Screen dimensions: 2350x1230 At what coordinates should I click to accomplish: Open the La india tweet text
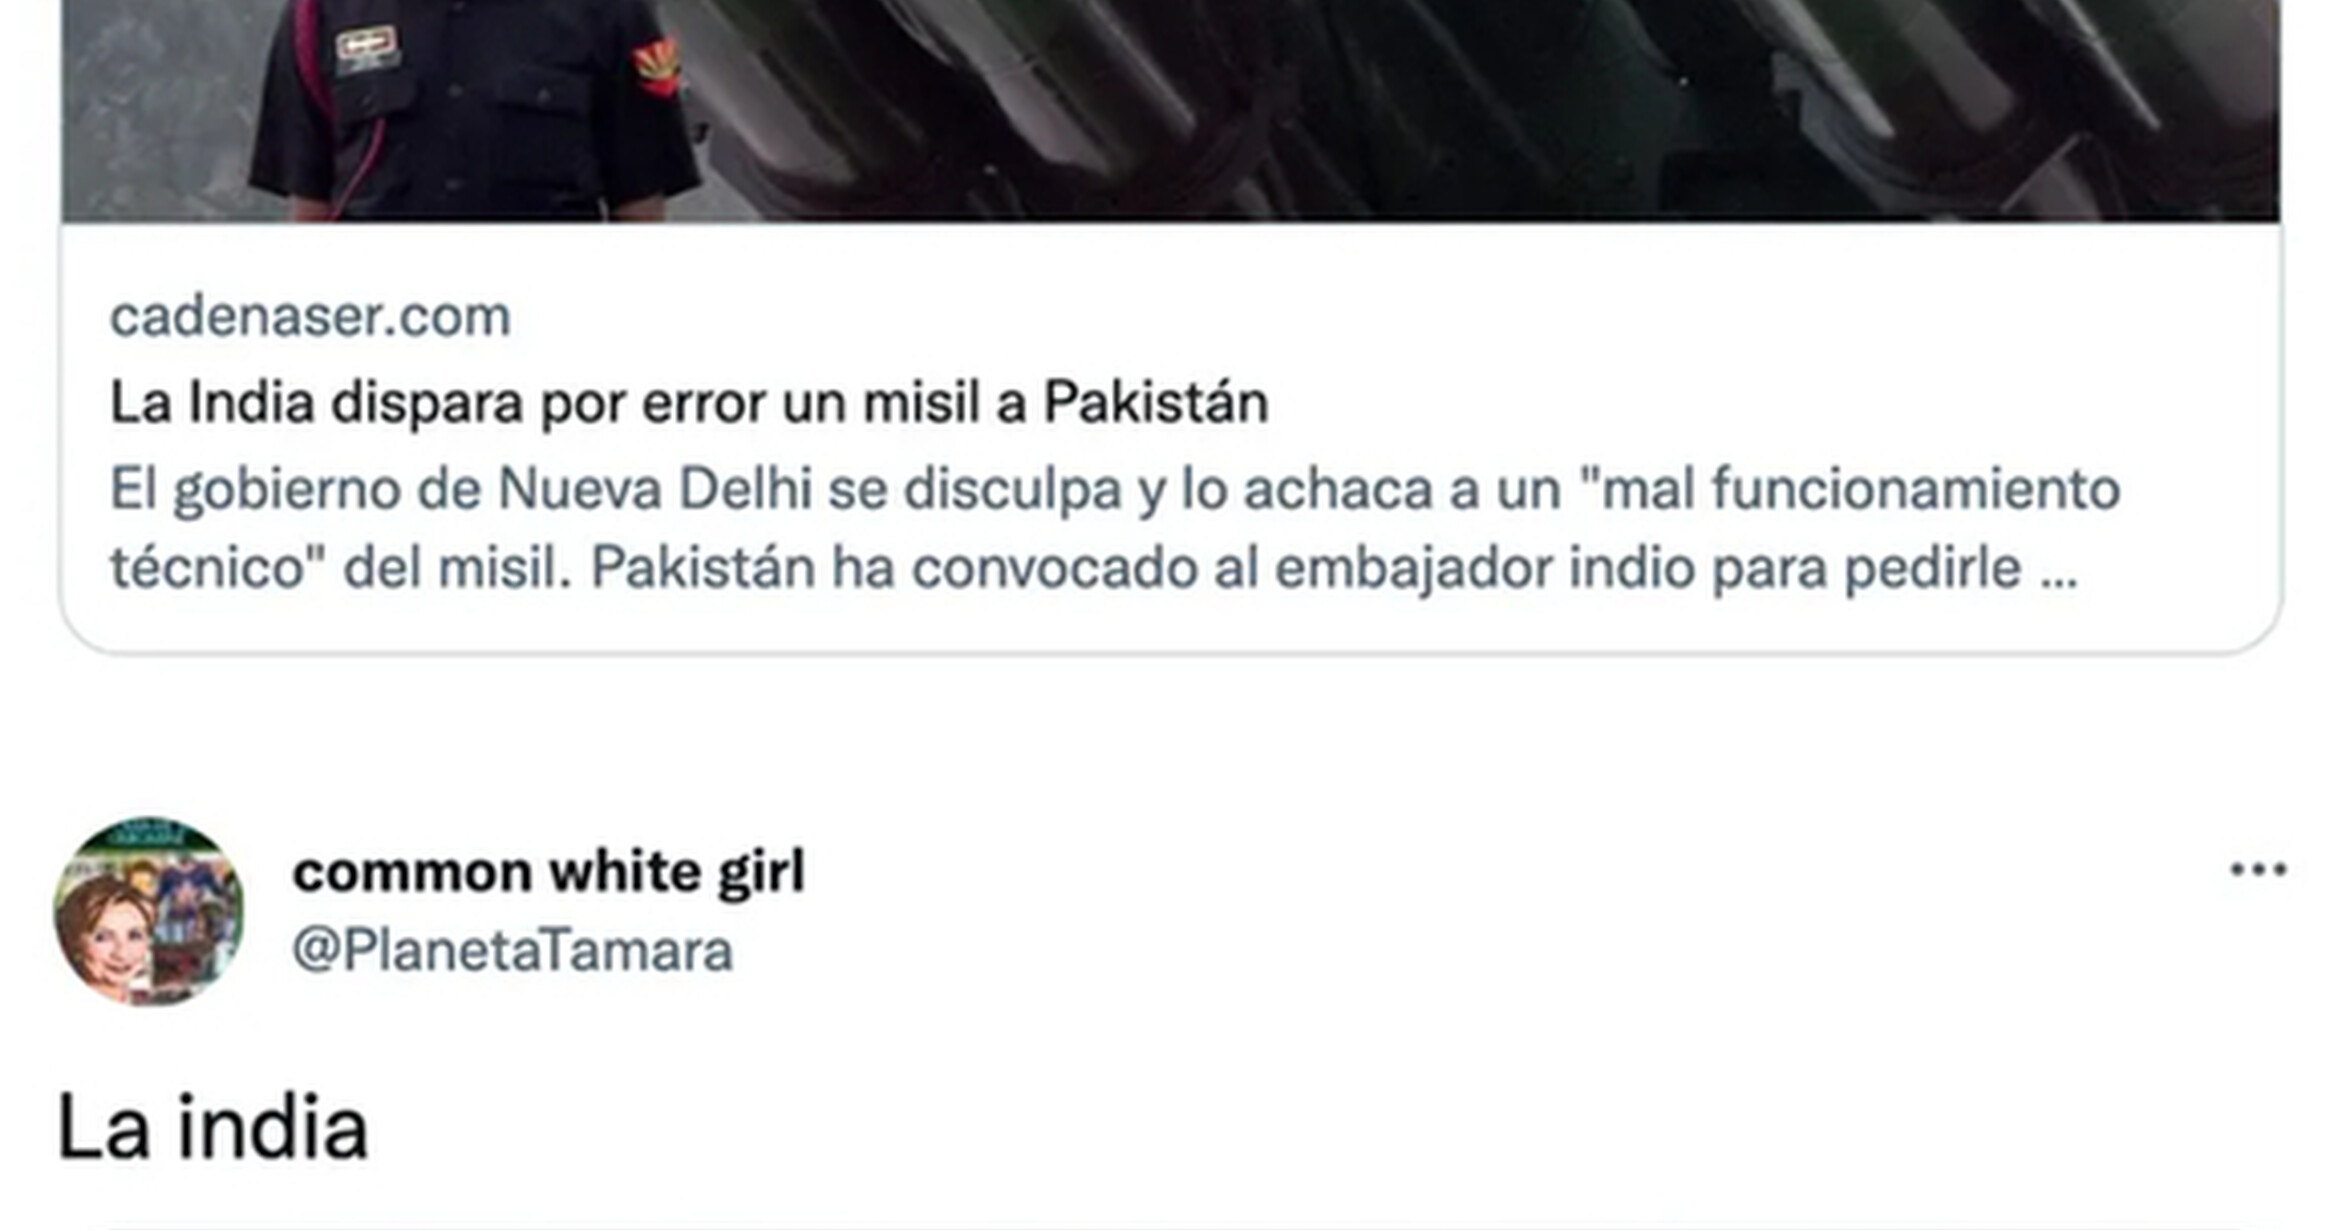[x=213, y=1128]
